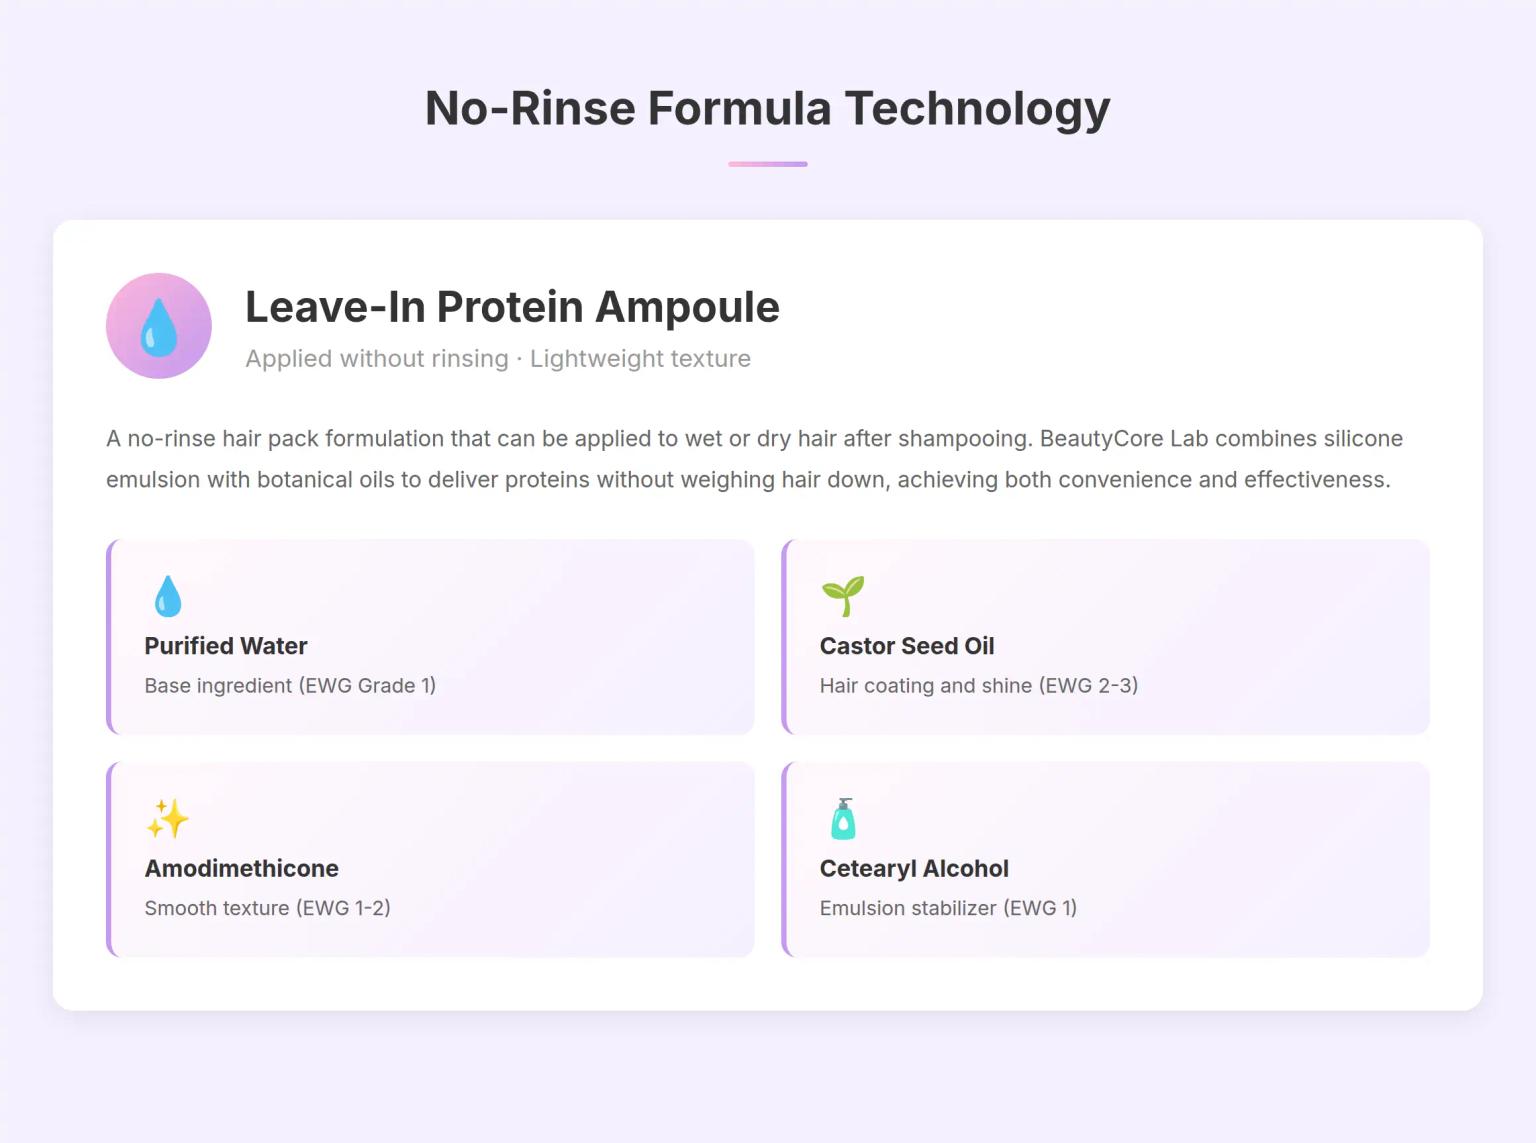
Task: Click the no-rinse hair pack description paragraph
Action: point(755,459)
